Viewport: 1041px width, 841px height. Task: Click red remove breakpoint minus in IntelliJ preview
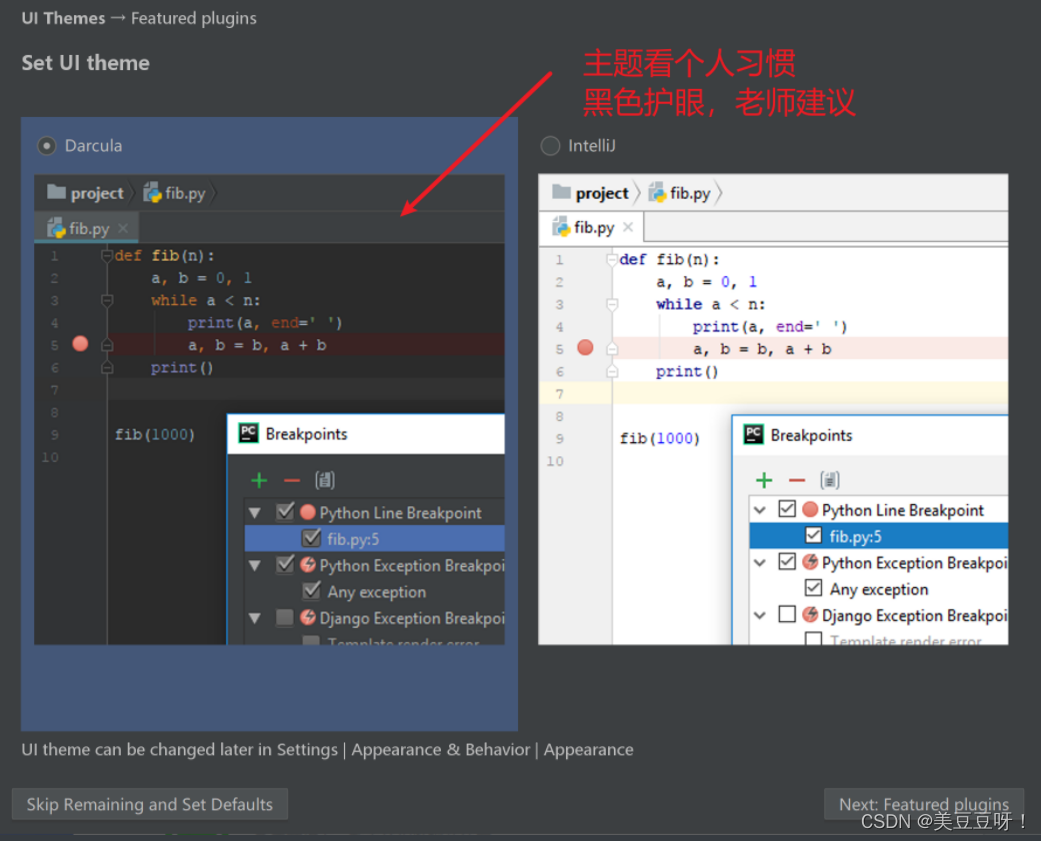pyautogui.click(x=797, y=481)
